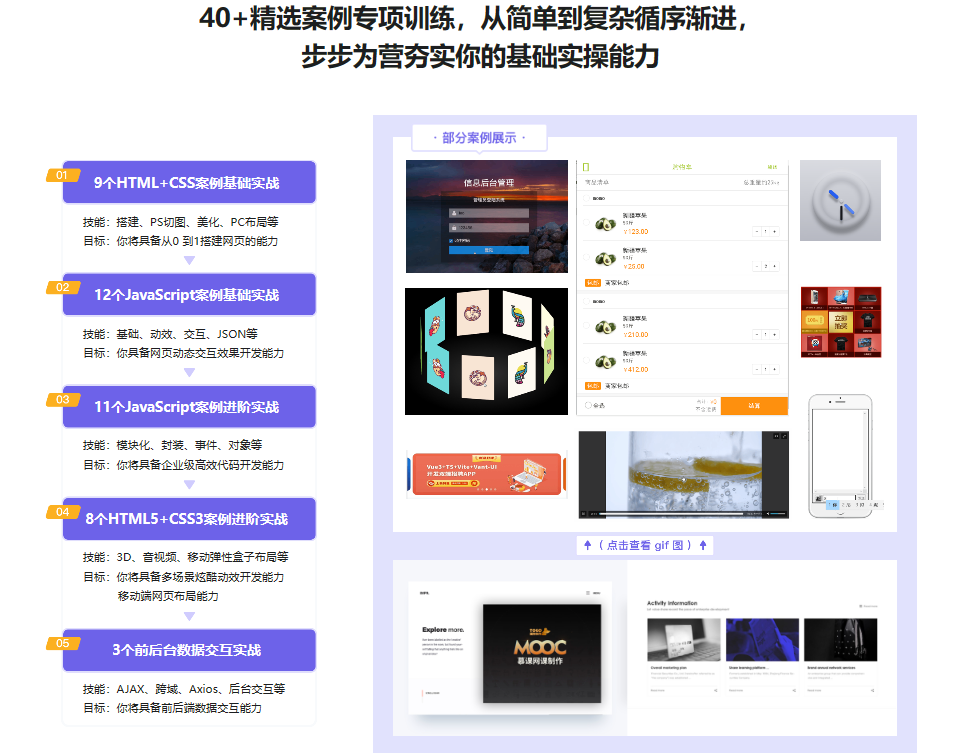
Task: Click the down arrow below JavaScript advanced section
Action: (189, 485)
